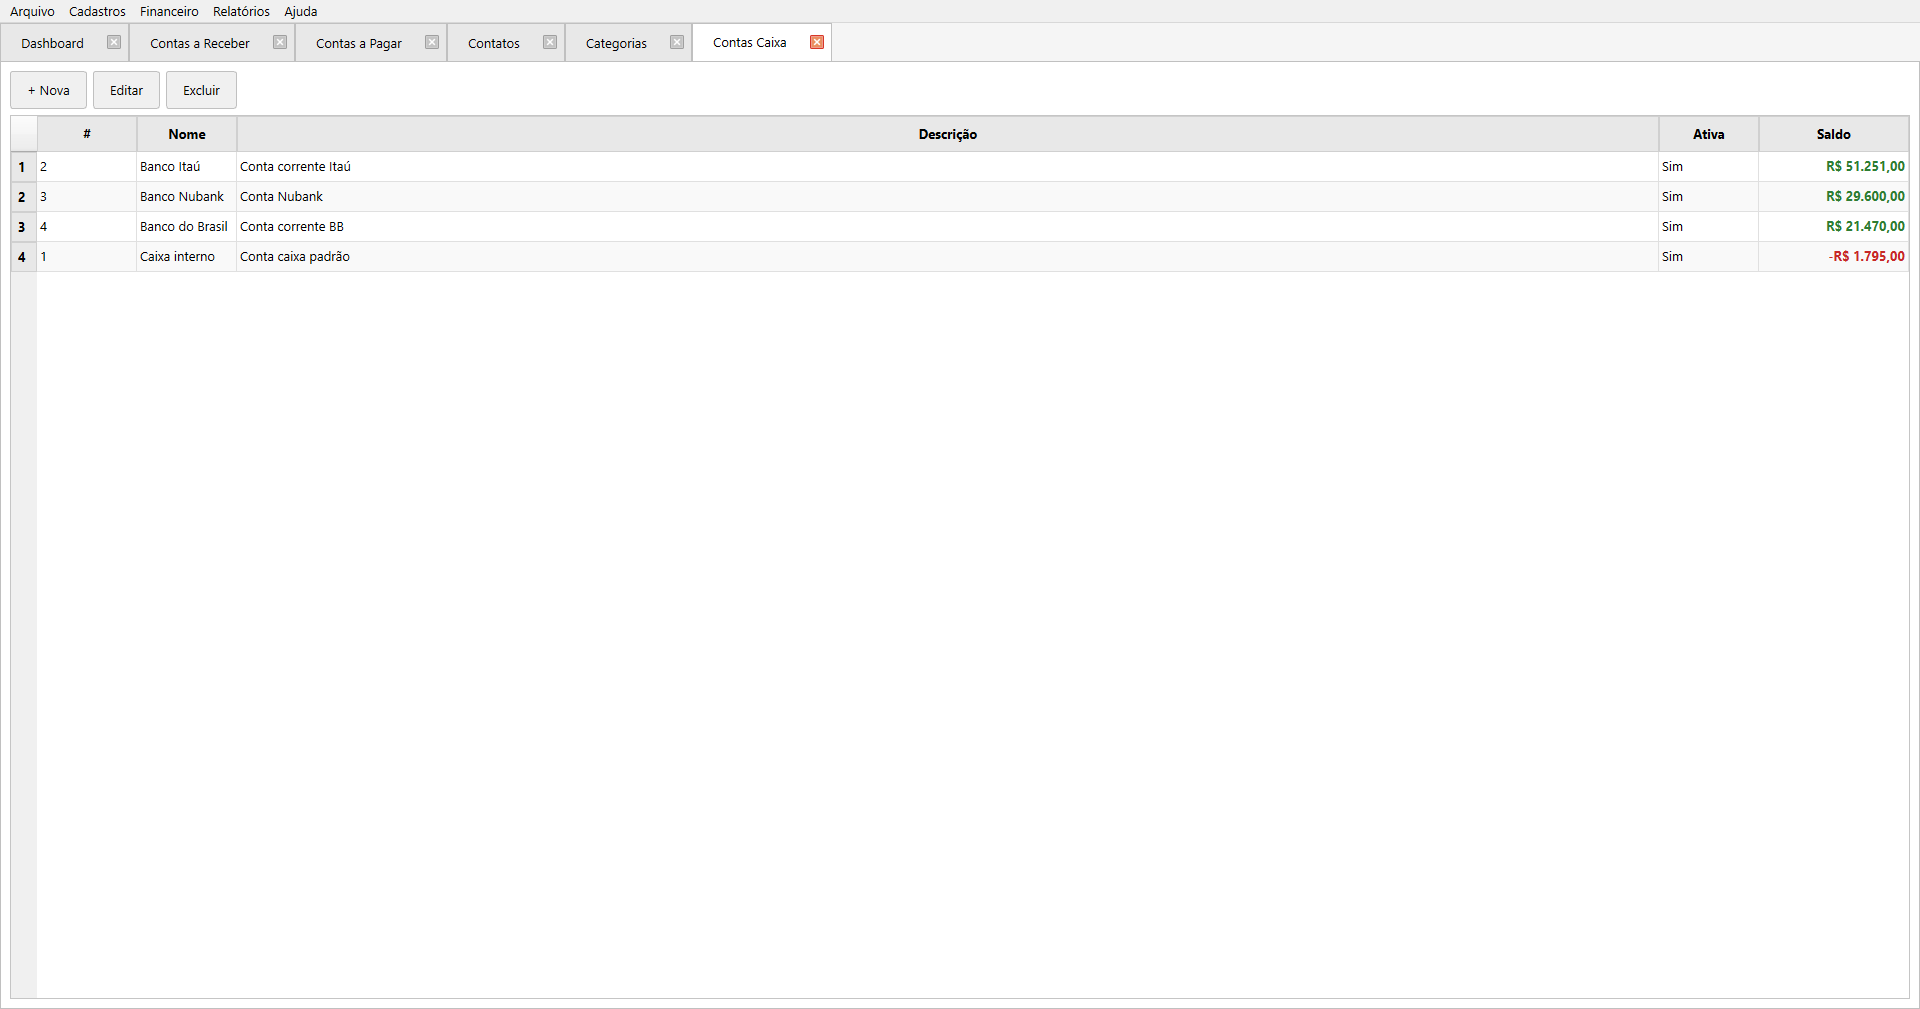Close the Categorias tab
Image resolution: width=1920 pixels, height=1009 pixels.
pyautogui.click(x=677, y=42)
